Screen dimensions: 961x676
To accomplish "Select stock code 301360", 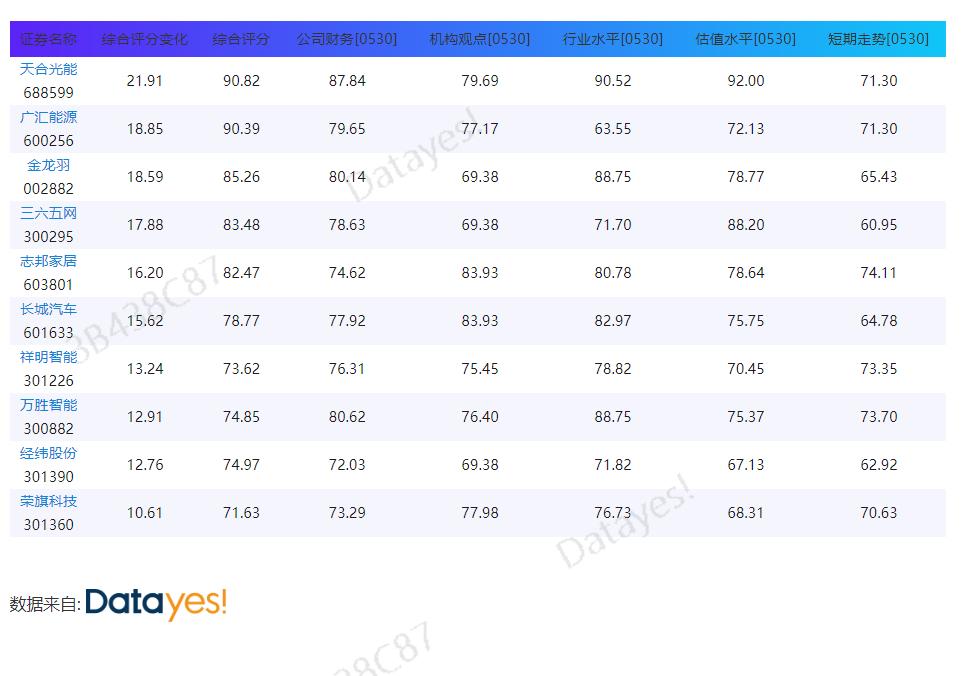I will pos(48,525).
